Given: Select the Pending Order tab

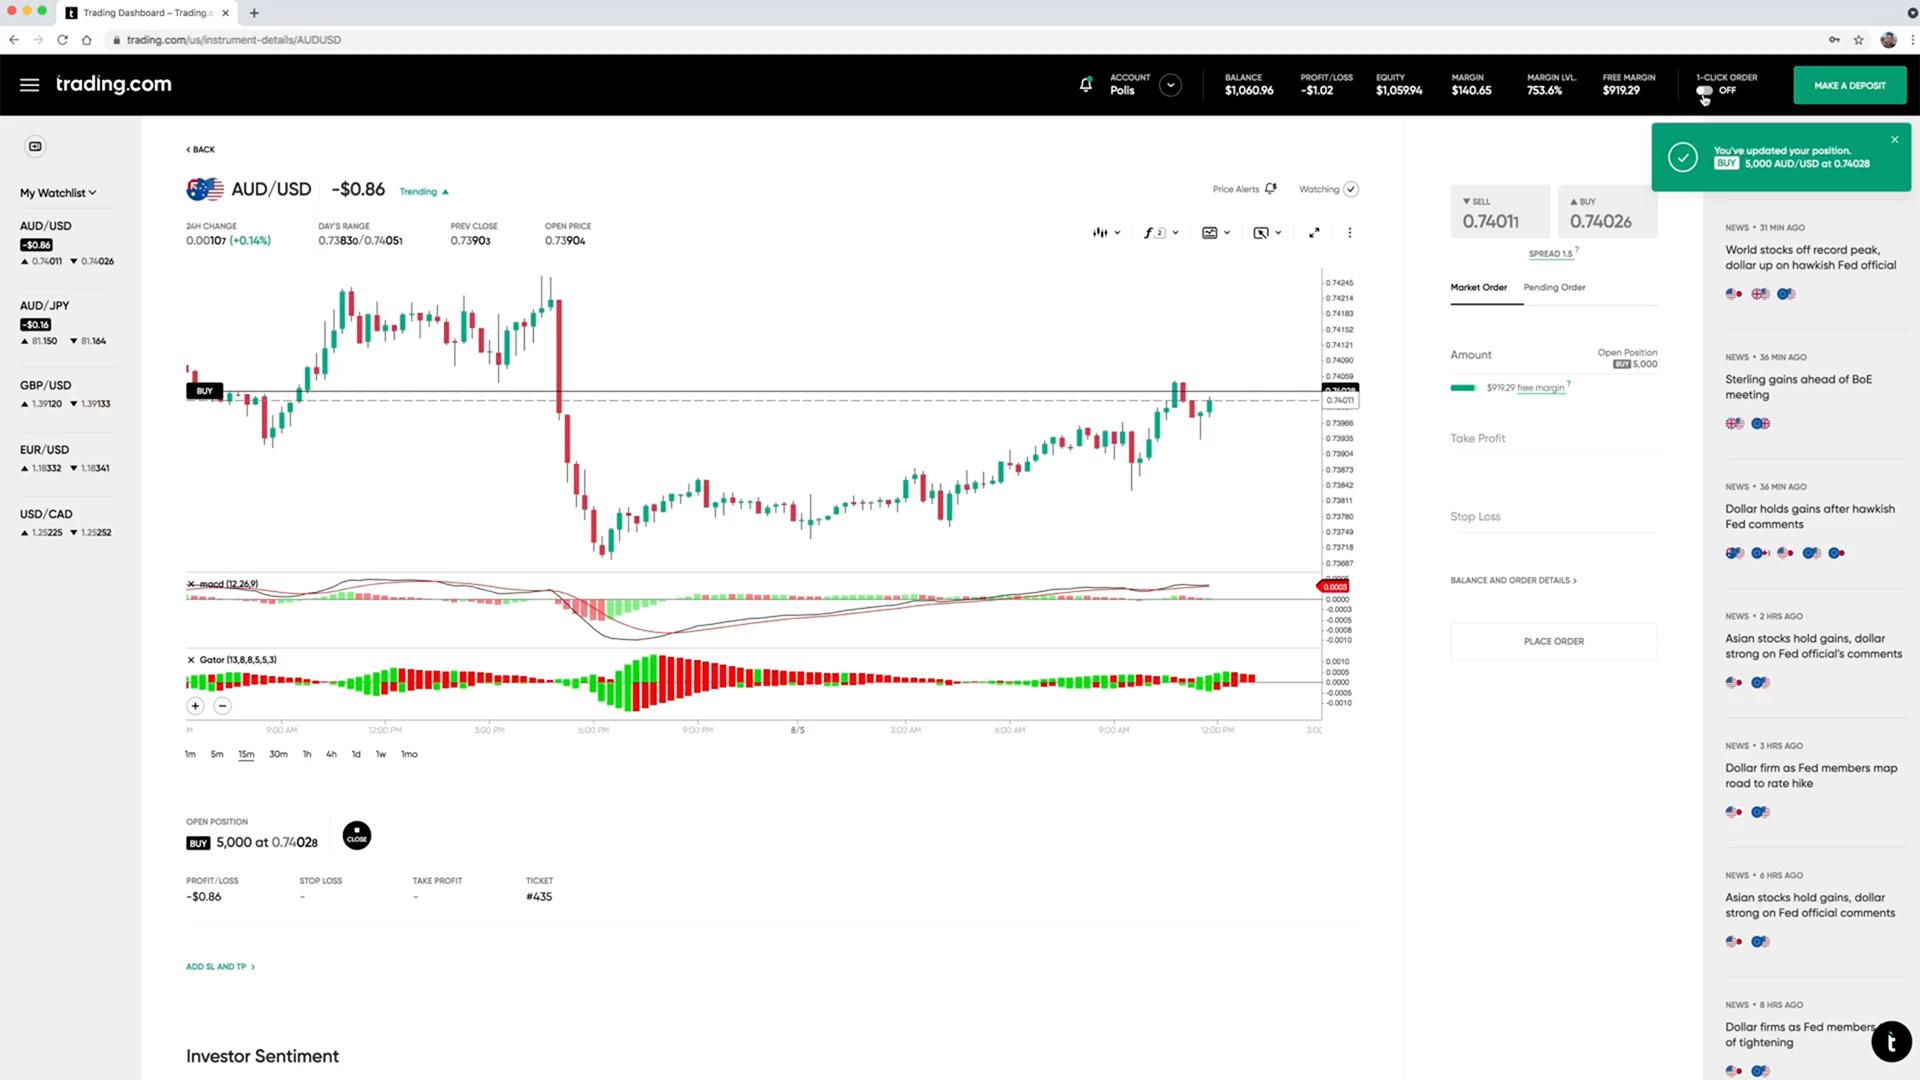Looking at the screenshot, I should [x=1555, y=286].
